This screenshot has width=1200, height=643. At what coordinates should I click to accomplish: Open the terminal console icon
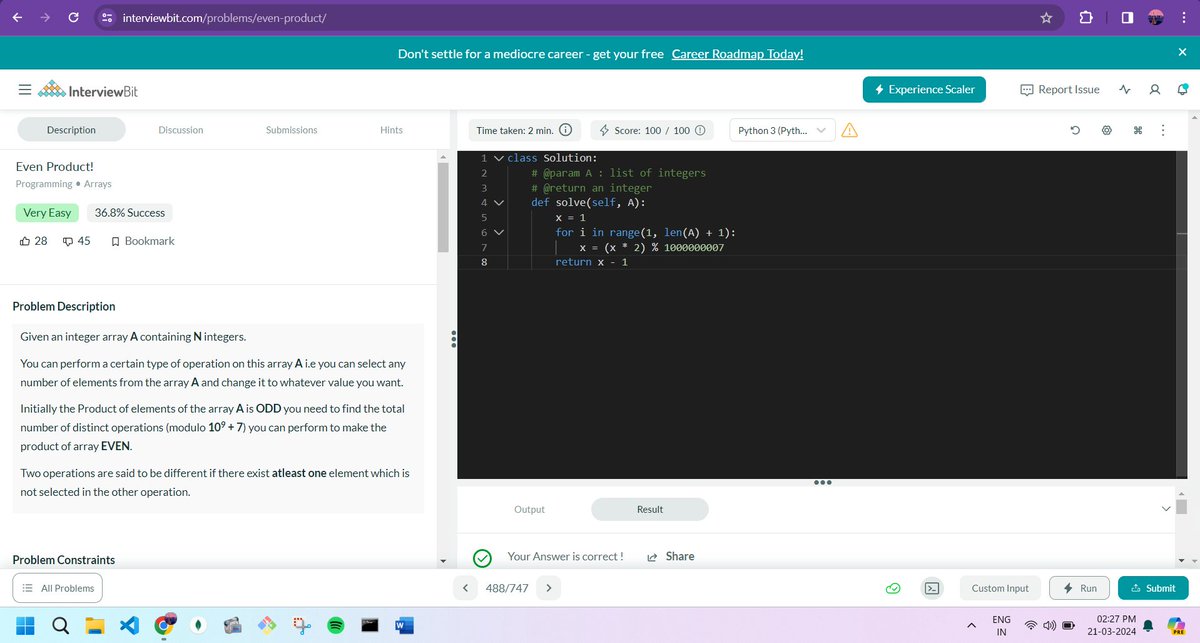click(x=932, y=588)
